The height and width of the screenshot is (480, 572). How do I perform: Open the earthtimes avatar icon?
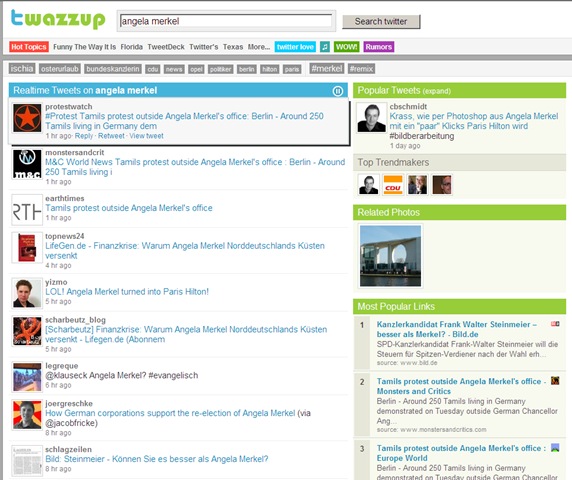click(27, 210)
